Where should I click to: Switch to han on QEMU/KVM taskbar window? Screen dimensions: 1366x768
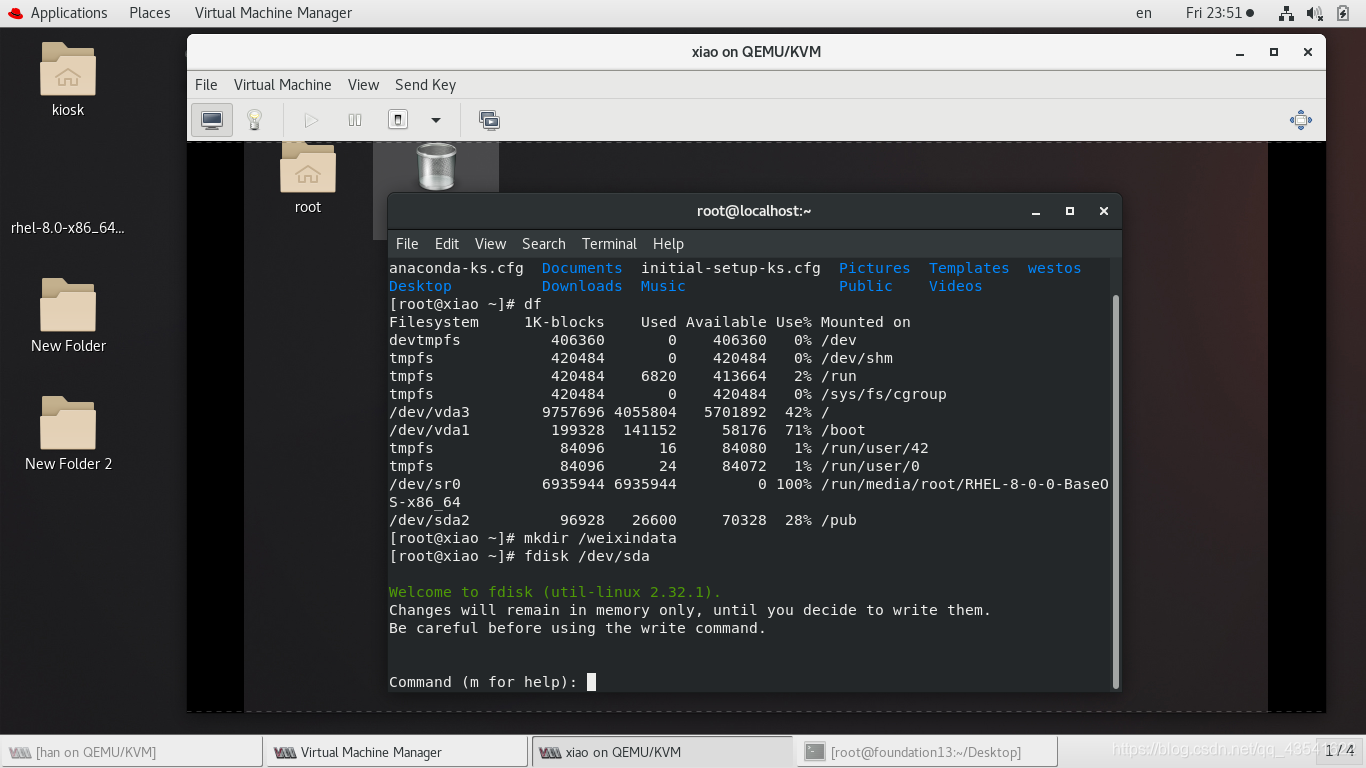tap(132, 752)
